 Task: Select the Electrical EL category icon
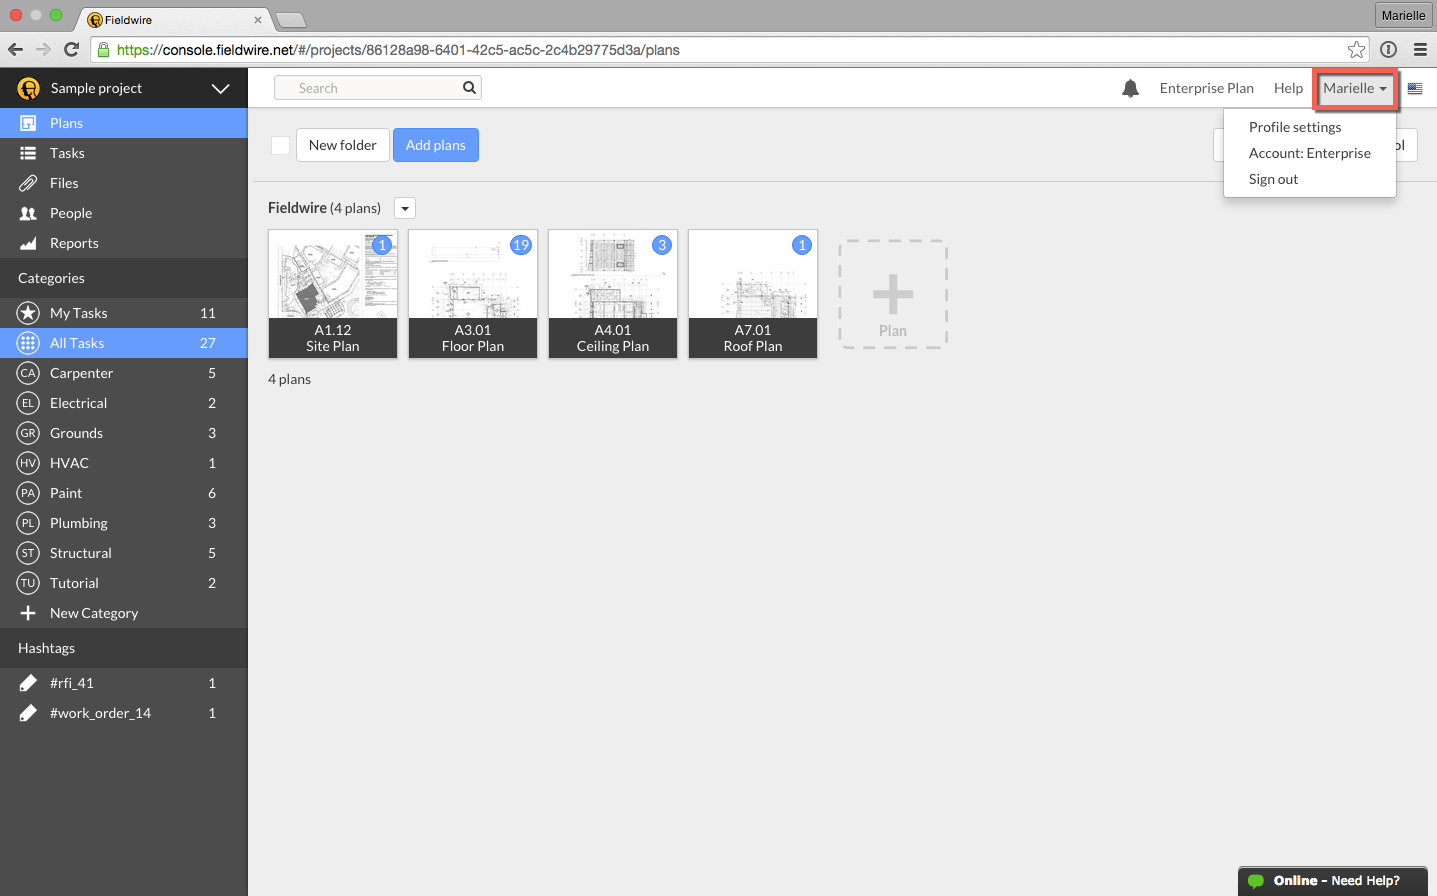[28, 403]
